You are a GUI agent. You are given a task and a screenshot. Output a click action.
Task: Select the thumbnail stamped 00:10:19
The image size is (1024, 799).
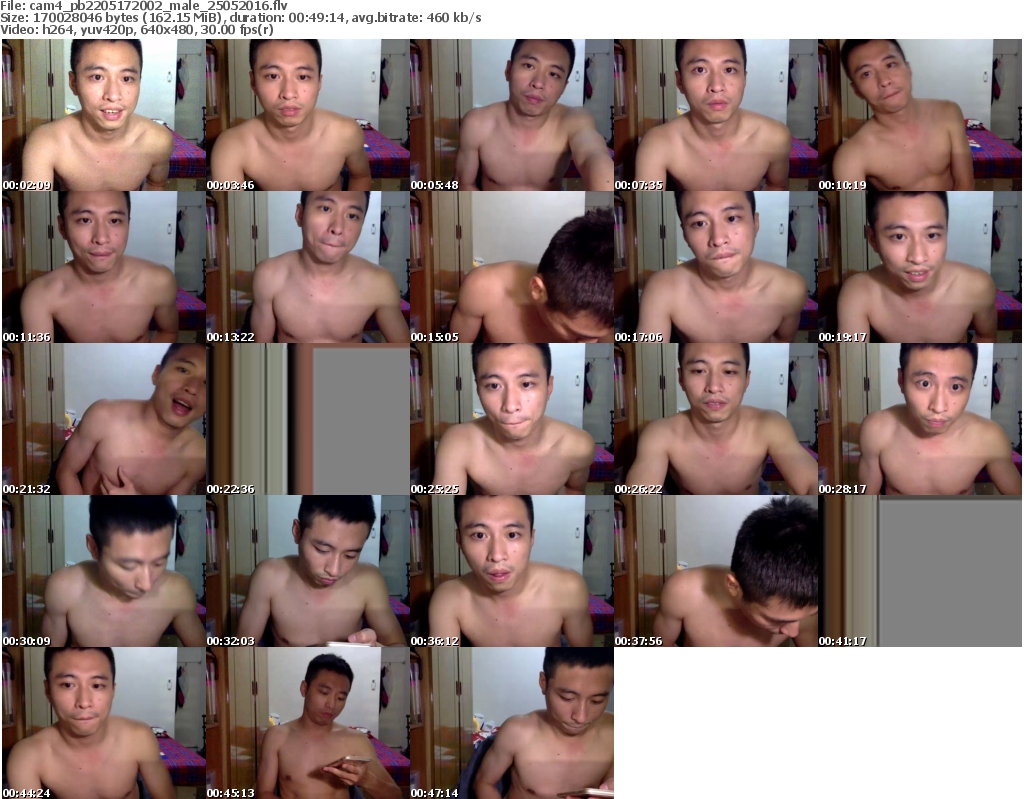920,115
